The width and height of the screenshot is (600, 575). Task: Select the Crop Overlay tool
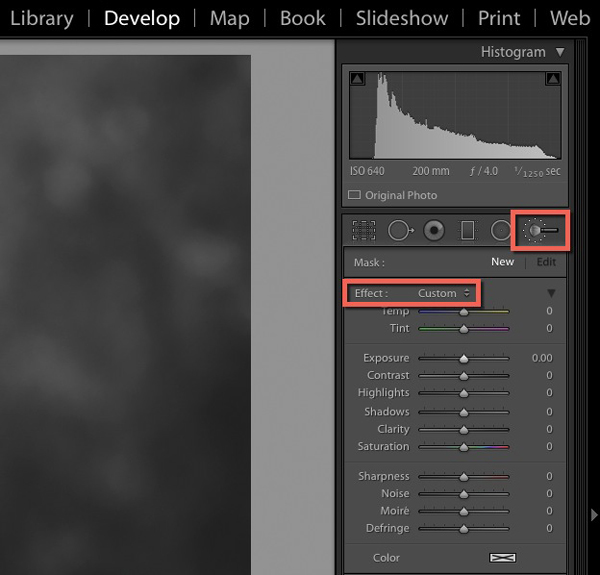364,230
